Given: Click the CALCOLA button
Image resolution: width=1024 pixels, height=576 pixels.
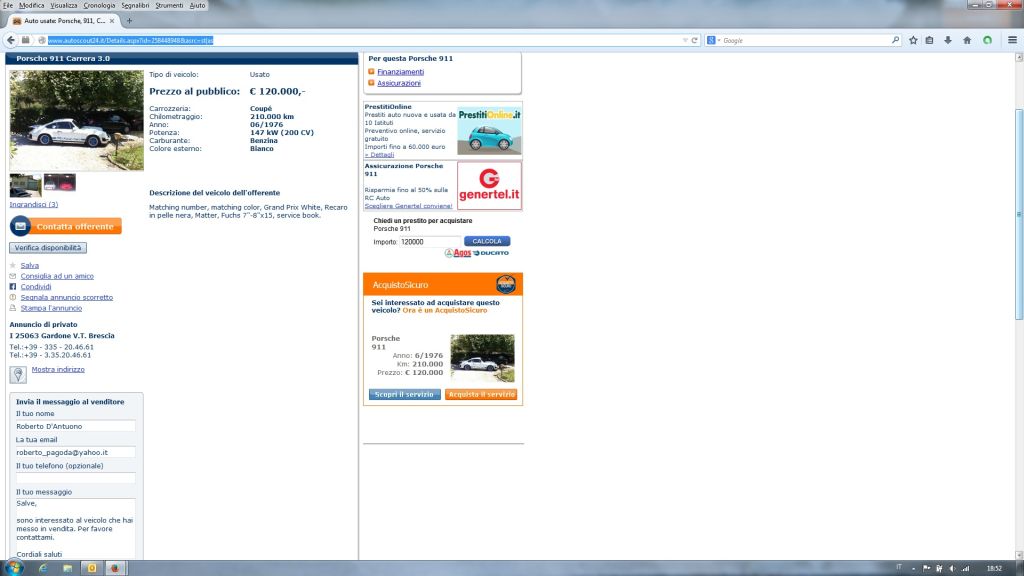Looking at the screenshot, I should [x=487, y=242].
